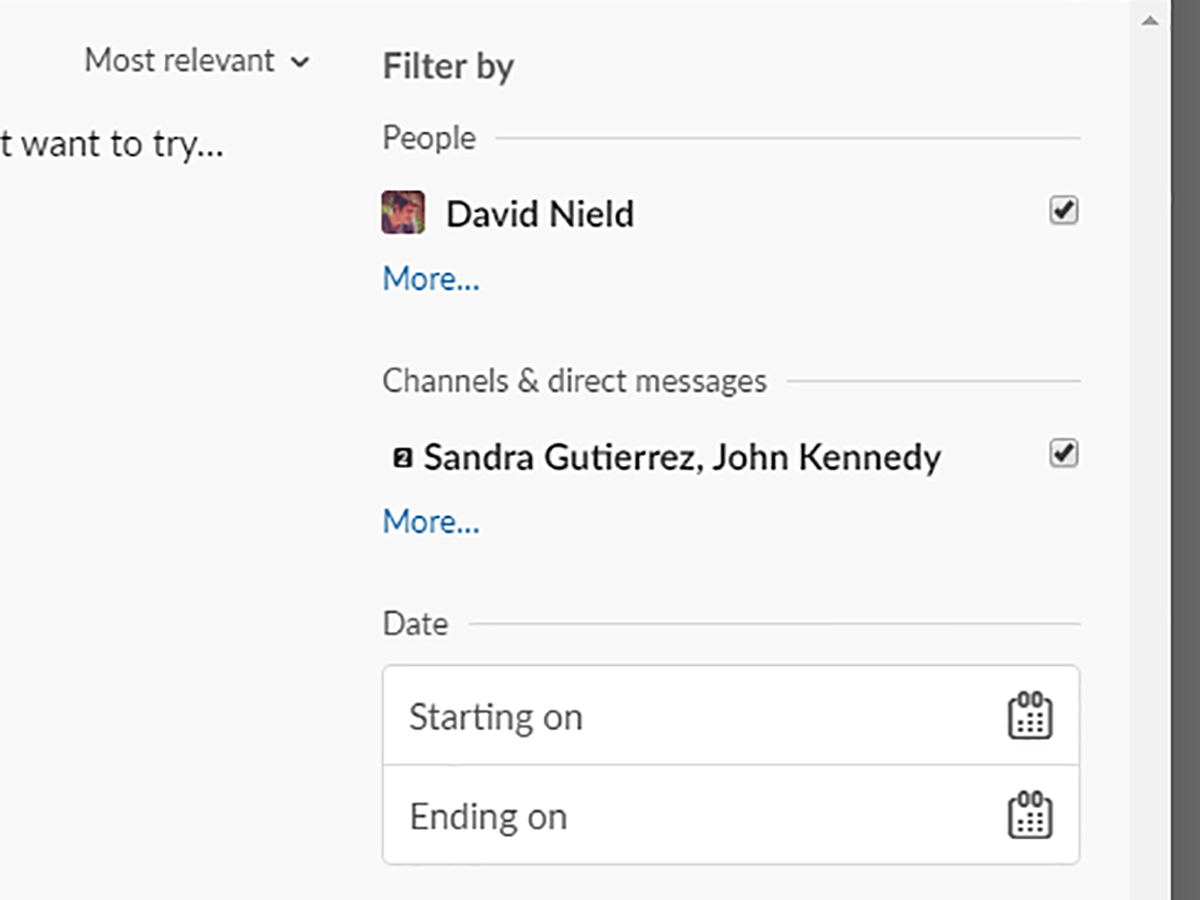This screenshot has width=1200, height=900.
Task: Click David Nield's profile avatar
Action: [403, 213]
